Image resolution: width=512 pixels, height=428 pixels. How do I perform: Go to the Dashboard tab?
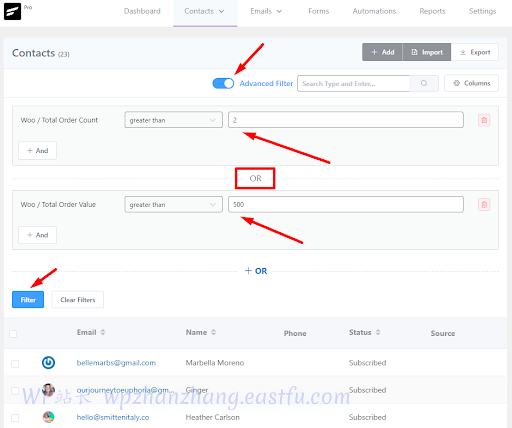pos(142,11)
